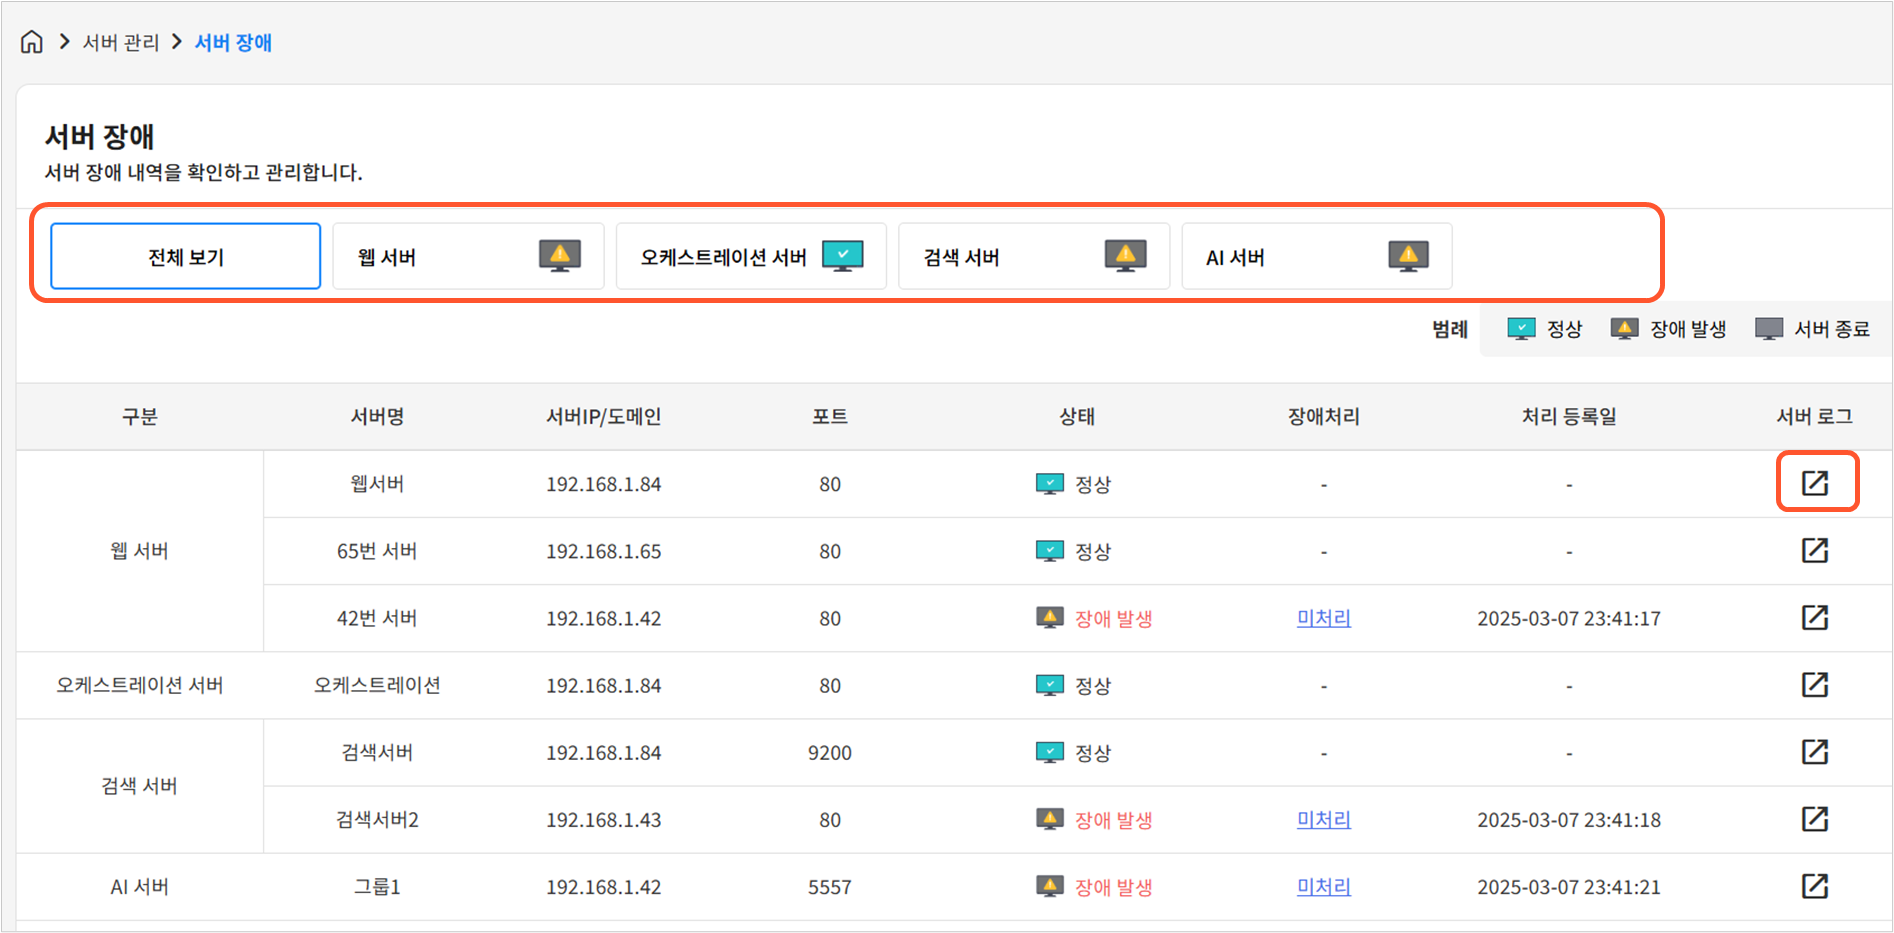Select the 전체 보기 tab

(186, 257)
